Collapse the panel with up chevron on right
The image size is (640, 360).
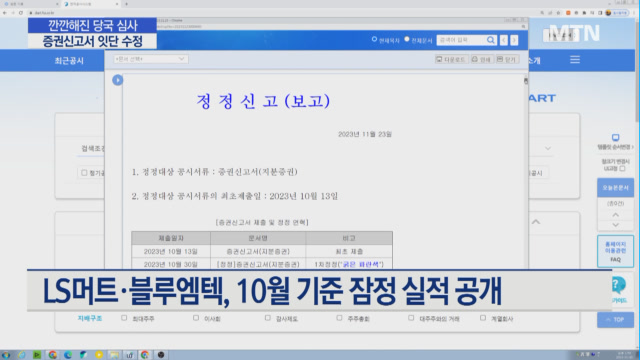coord(536,222)
